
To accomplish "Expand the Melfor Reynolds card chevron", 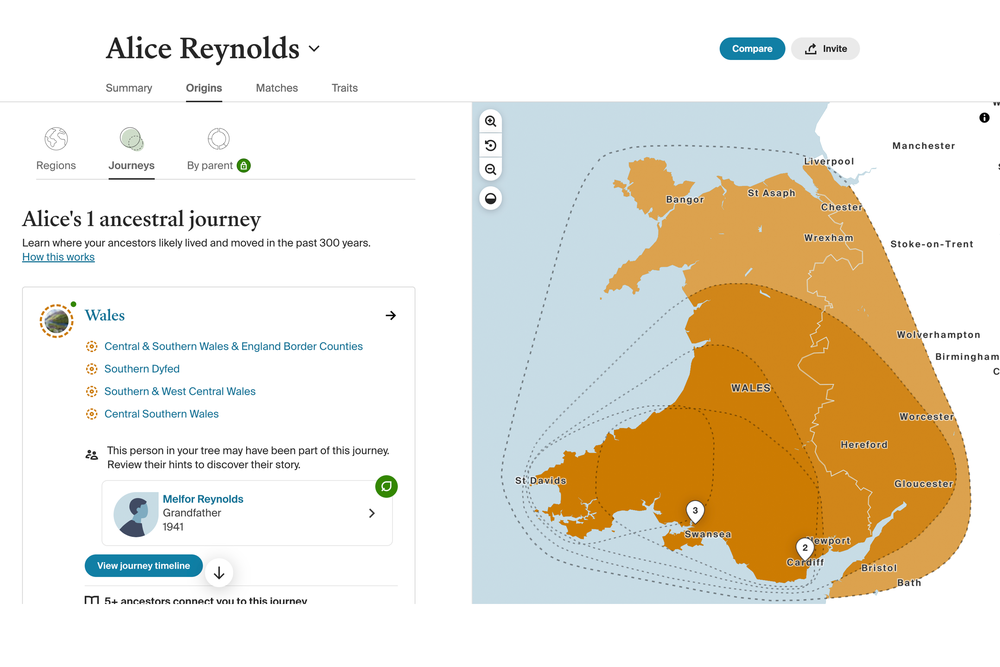I will tap(372, 513).
